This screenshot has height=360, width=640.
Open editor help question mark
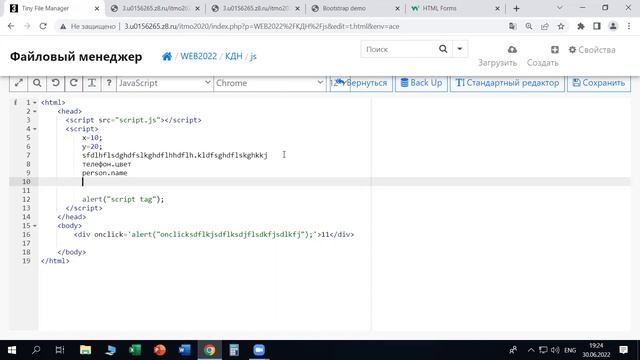point(109,83)
